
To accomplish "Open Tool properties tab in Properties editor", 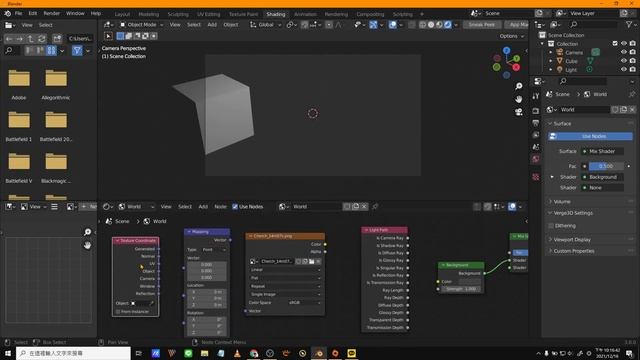I will 536,96.
